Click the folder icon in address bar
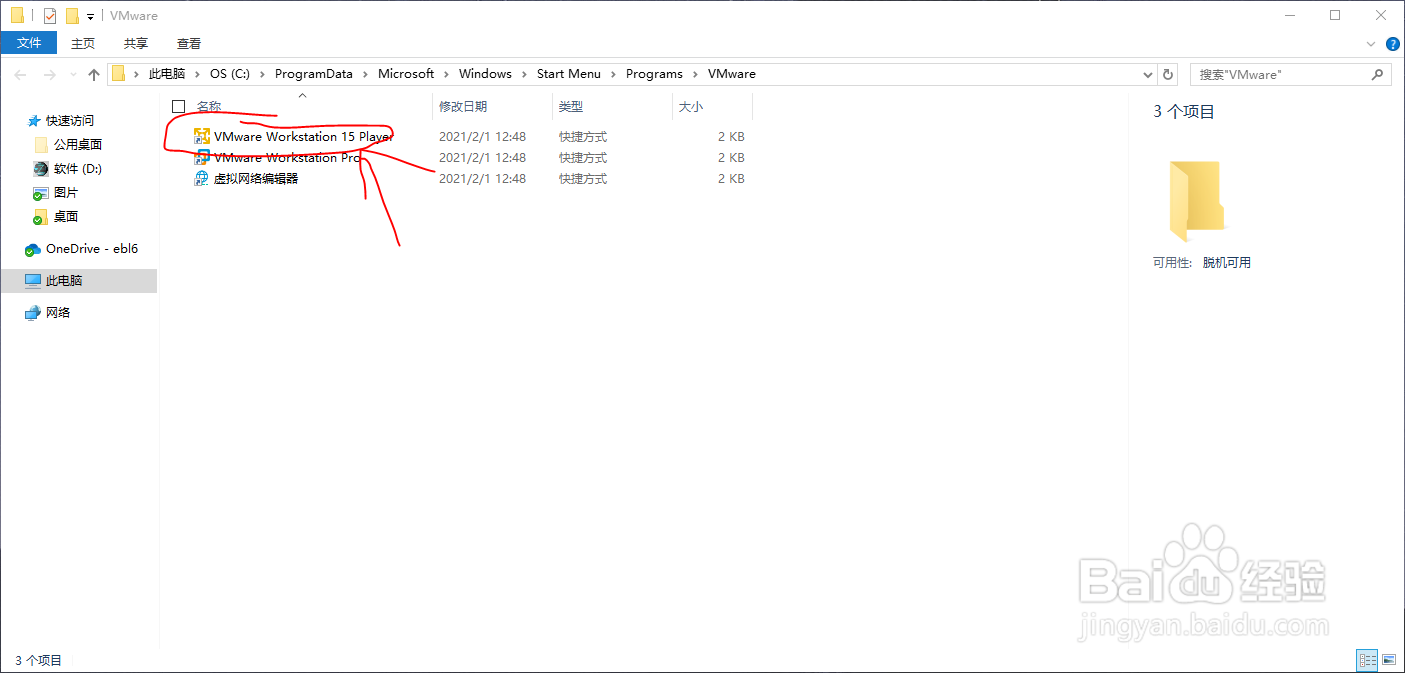 point(119,74)
